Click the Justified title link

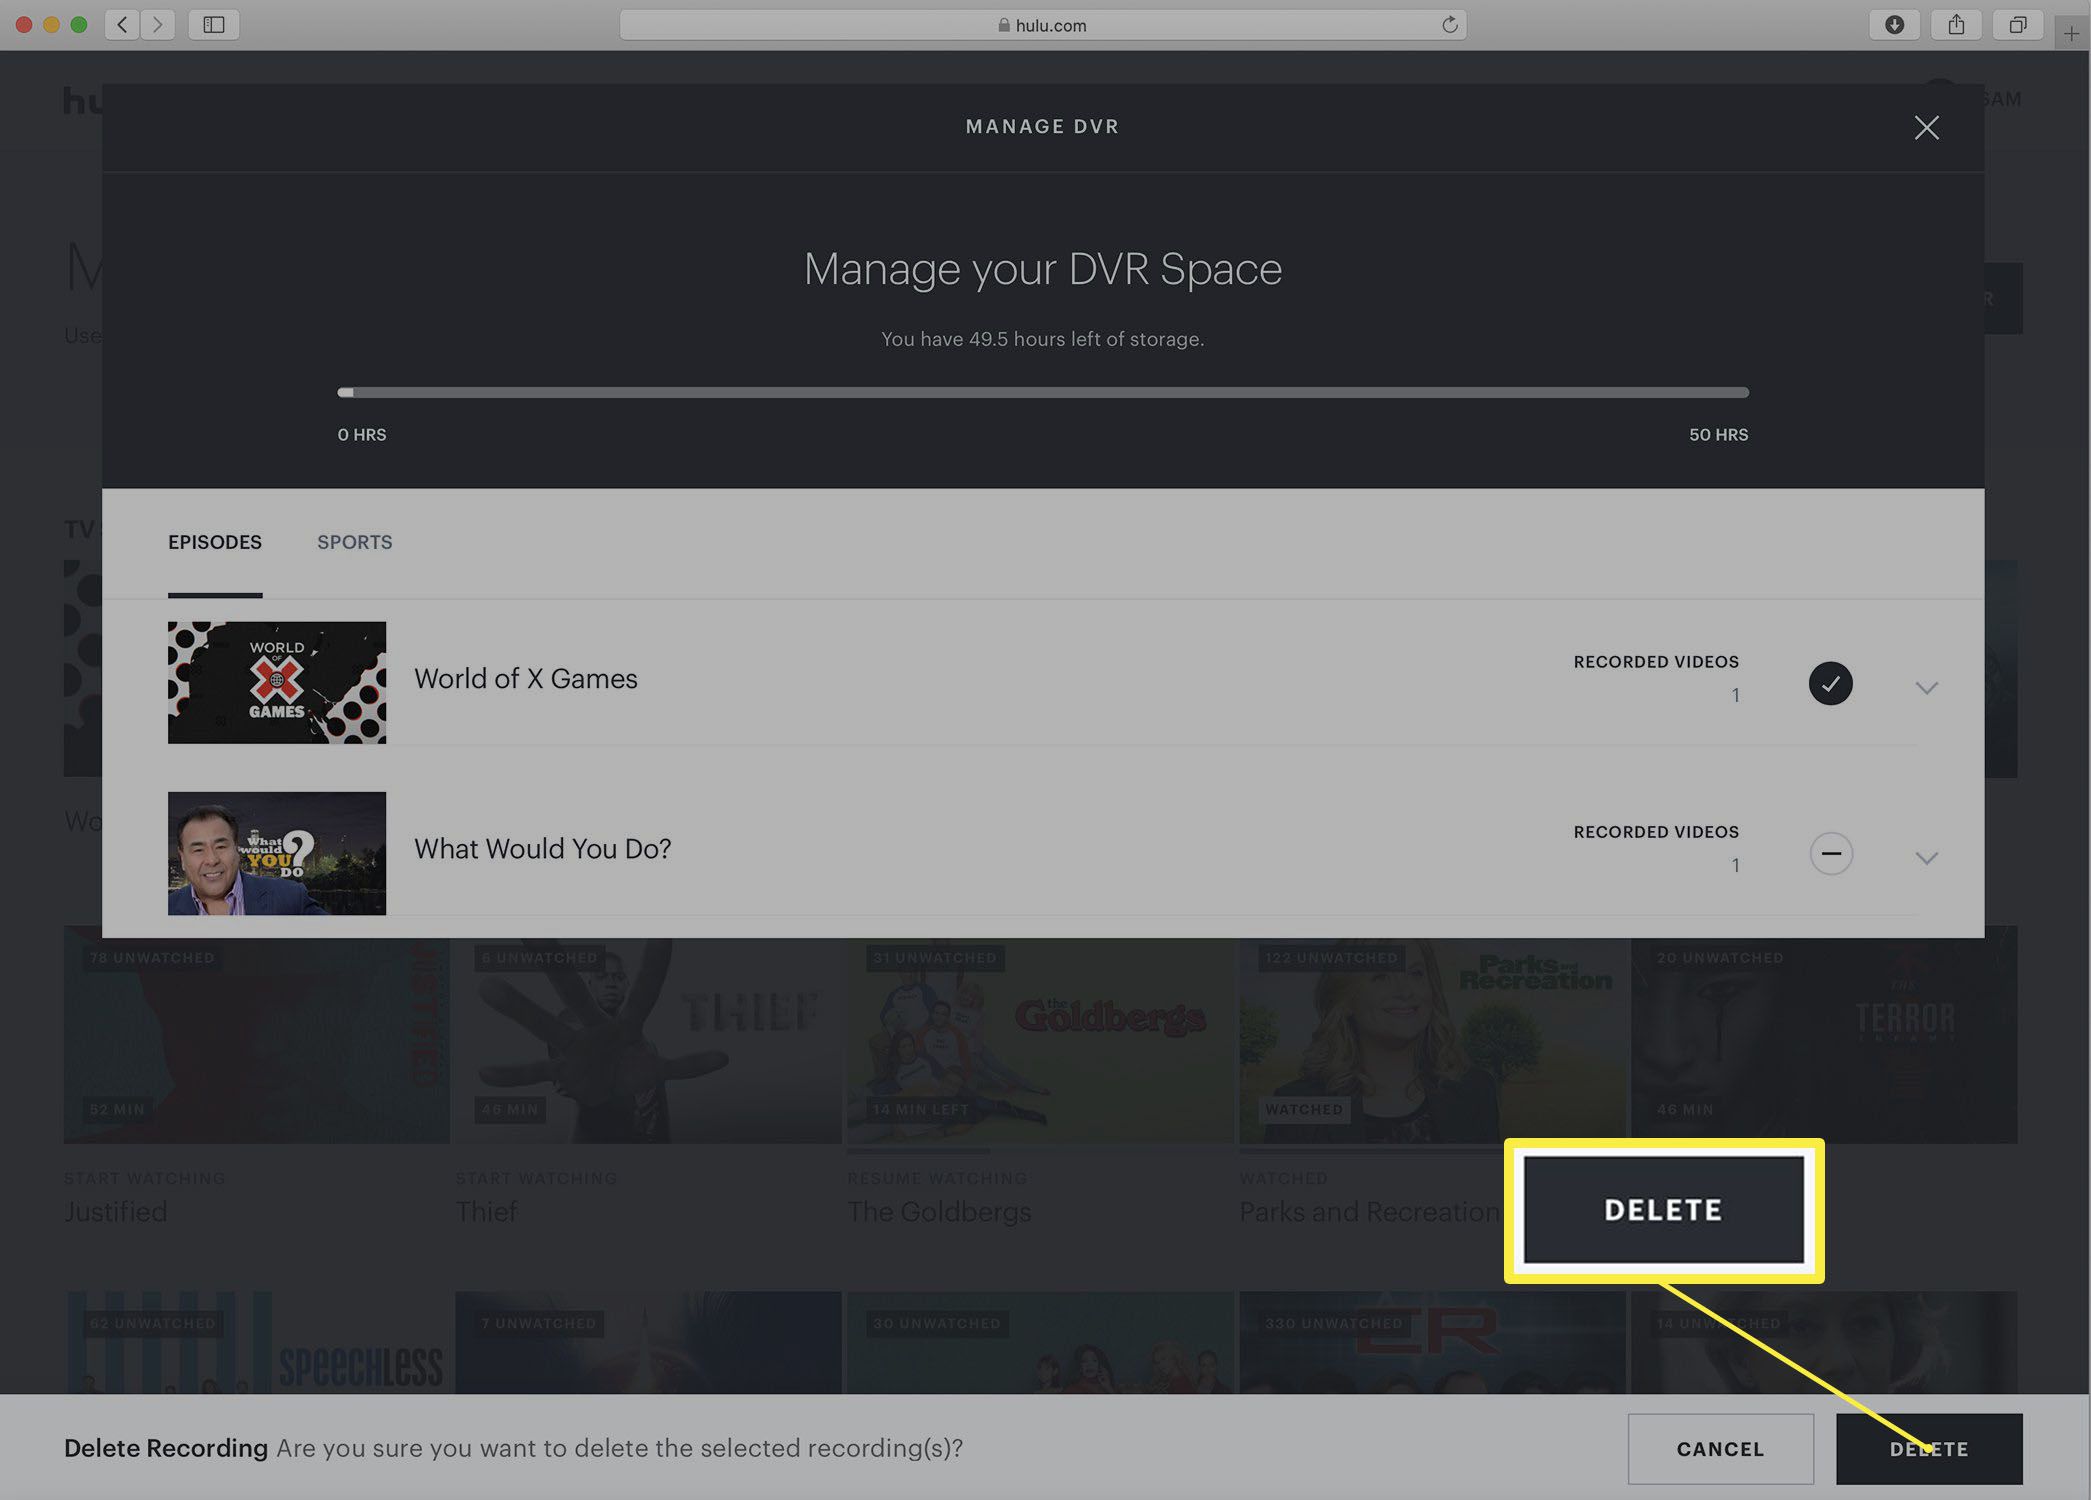[116, 1212]
